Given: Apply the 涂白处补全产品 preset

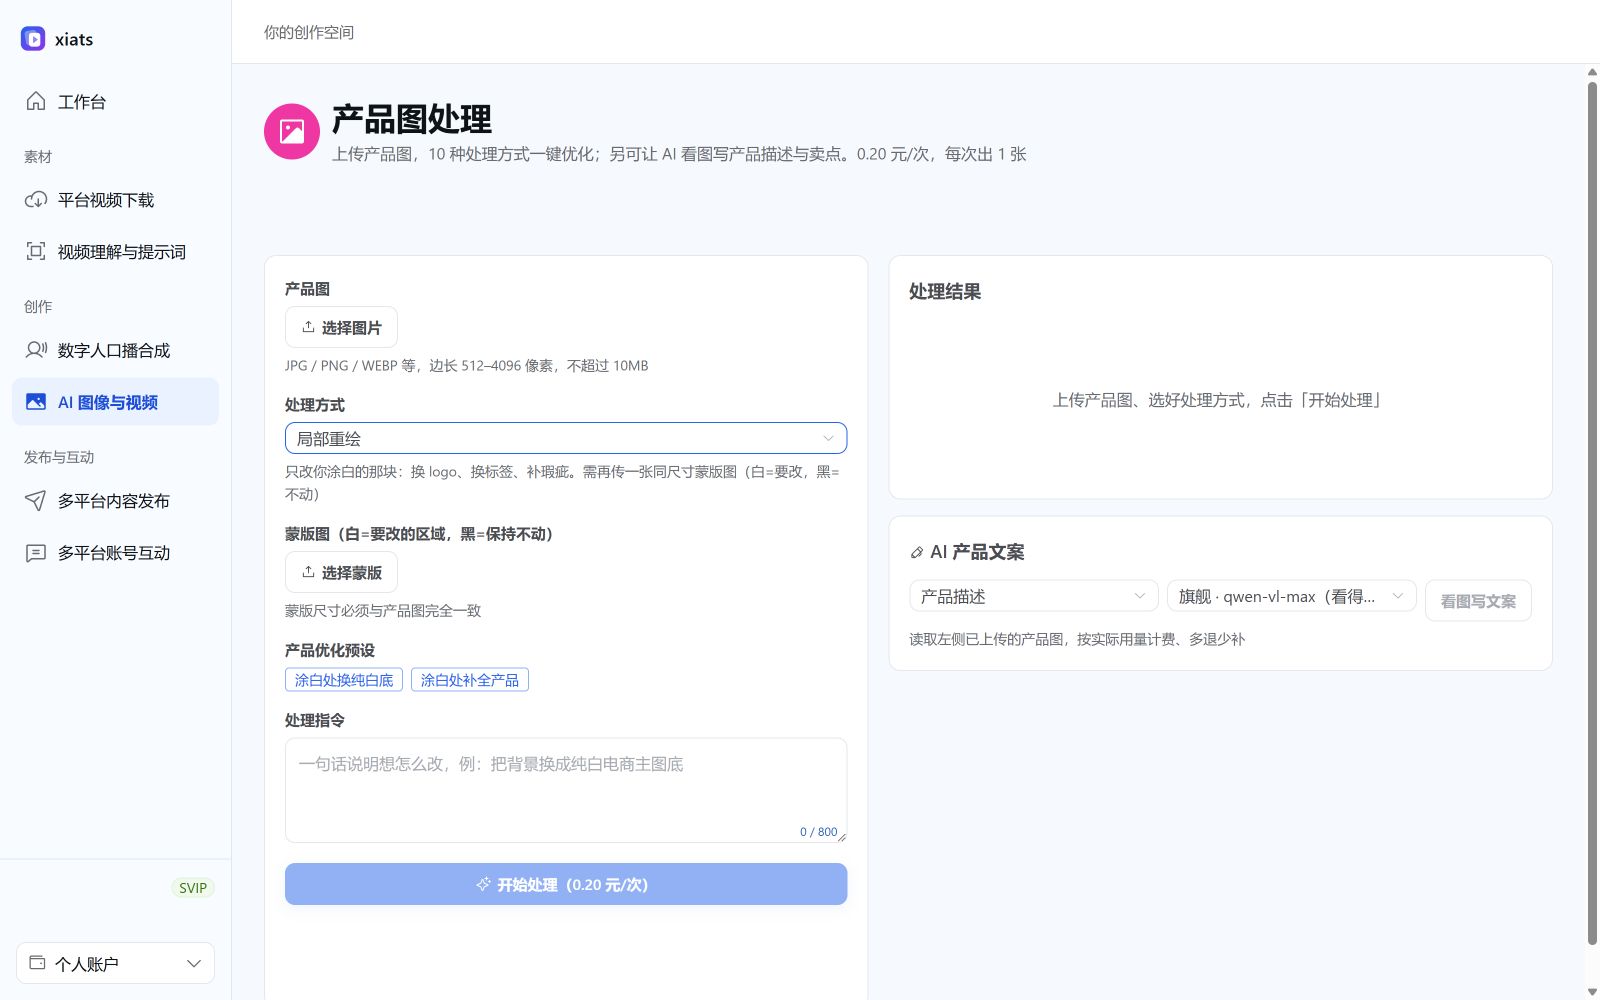Looking at the screenshot, I should point(470,680).
